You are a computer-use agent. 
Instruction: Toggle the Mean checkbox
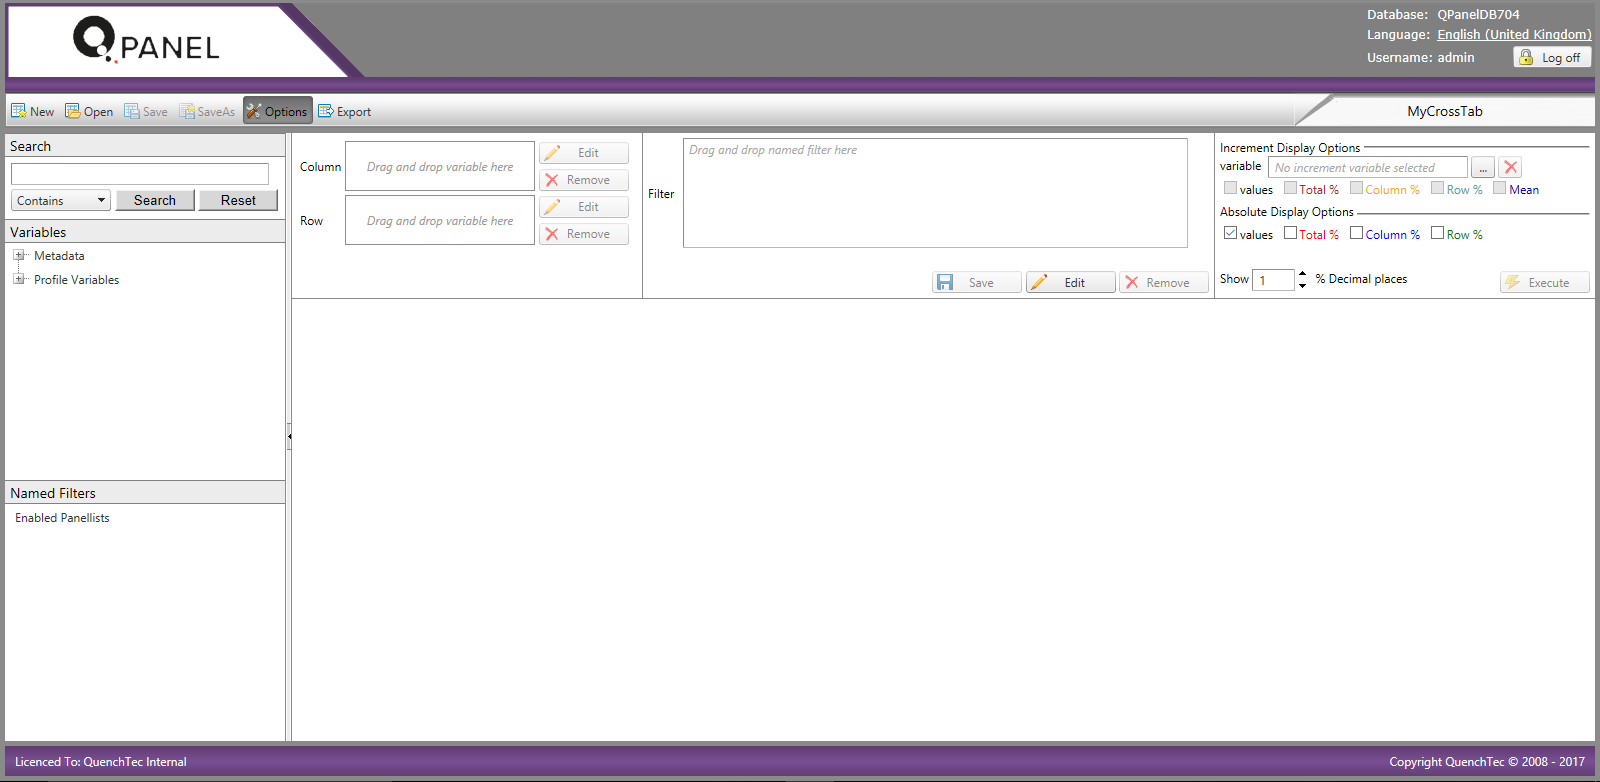1500,188
